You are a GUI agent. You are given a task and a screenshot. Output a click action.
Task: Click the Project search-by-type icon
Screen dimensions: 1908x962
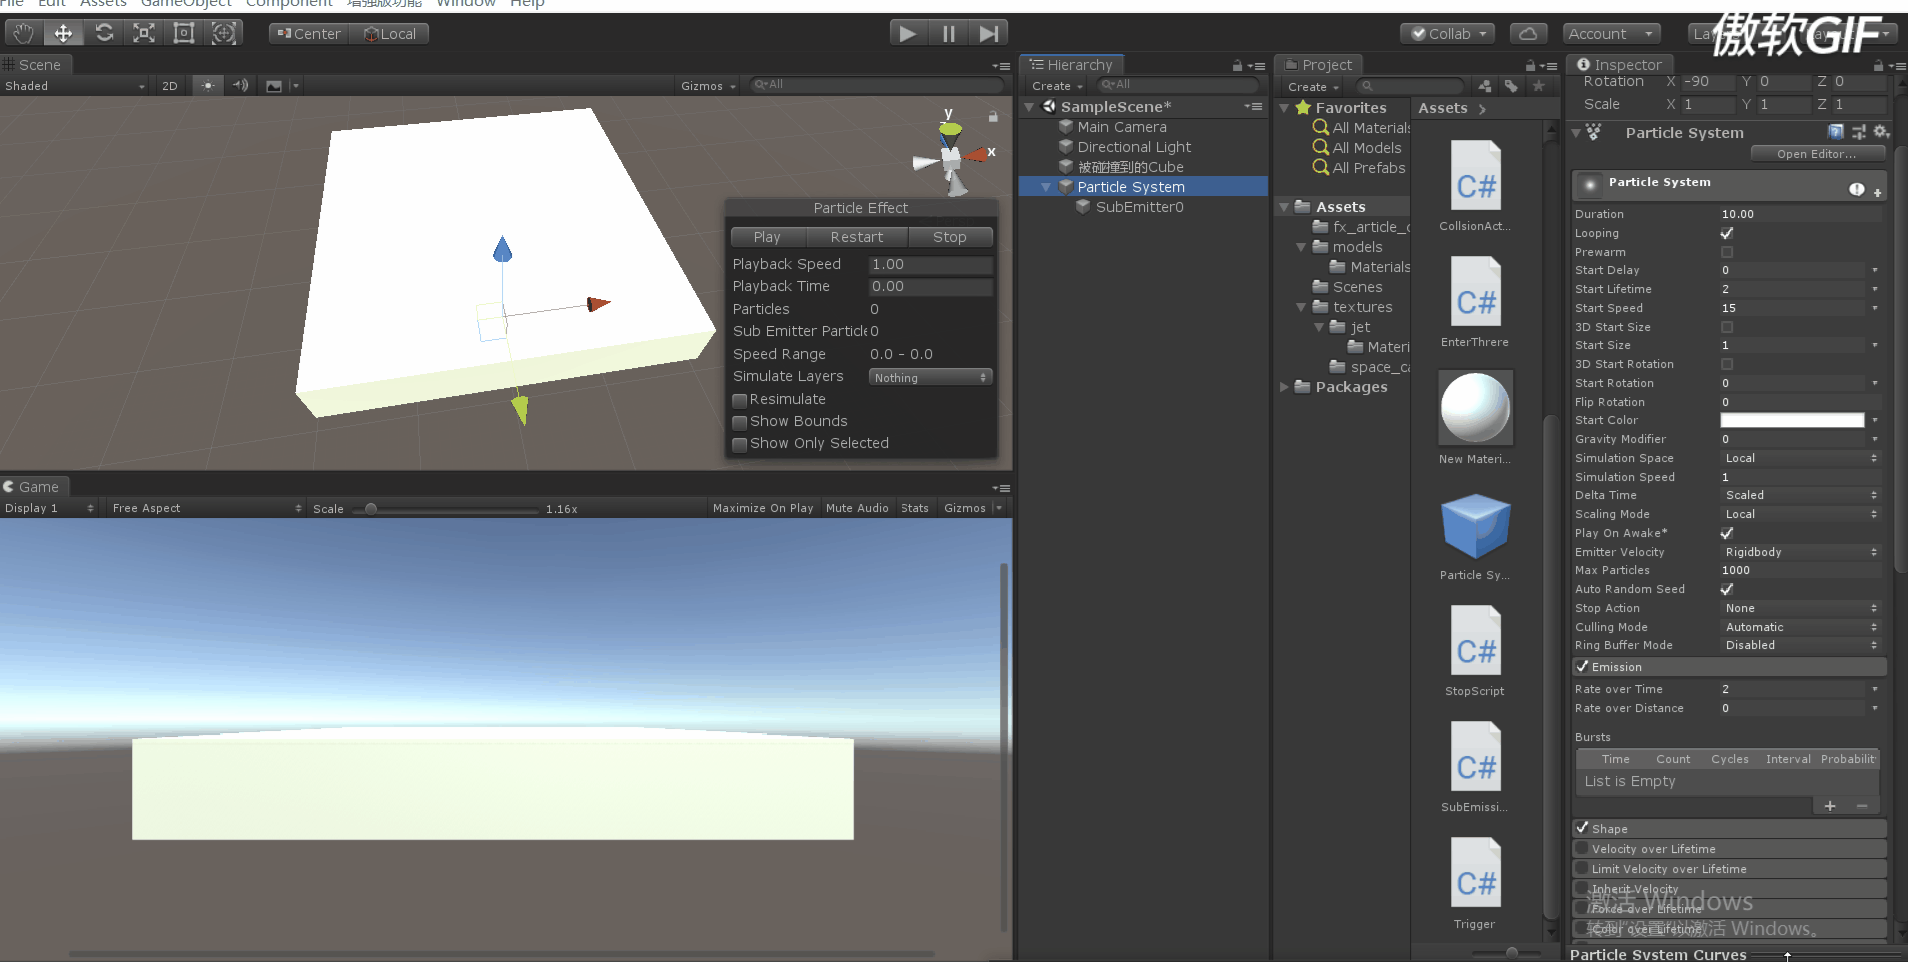1485,86
